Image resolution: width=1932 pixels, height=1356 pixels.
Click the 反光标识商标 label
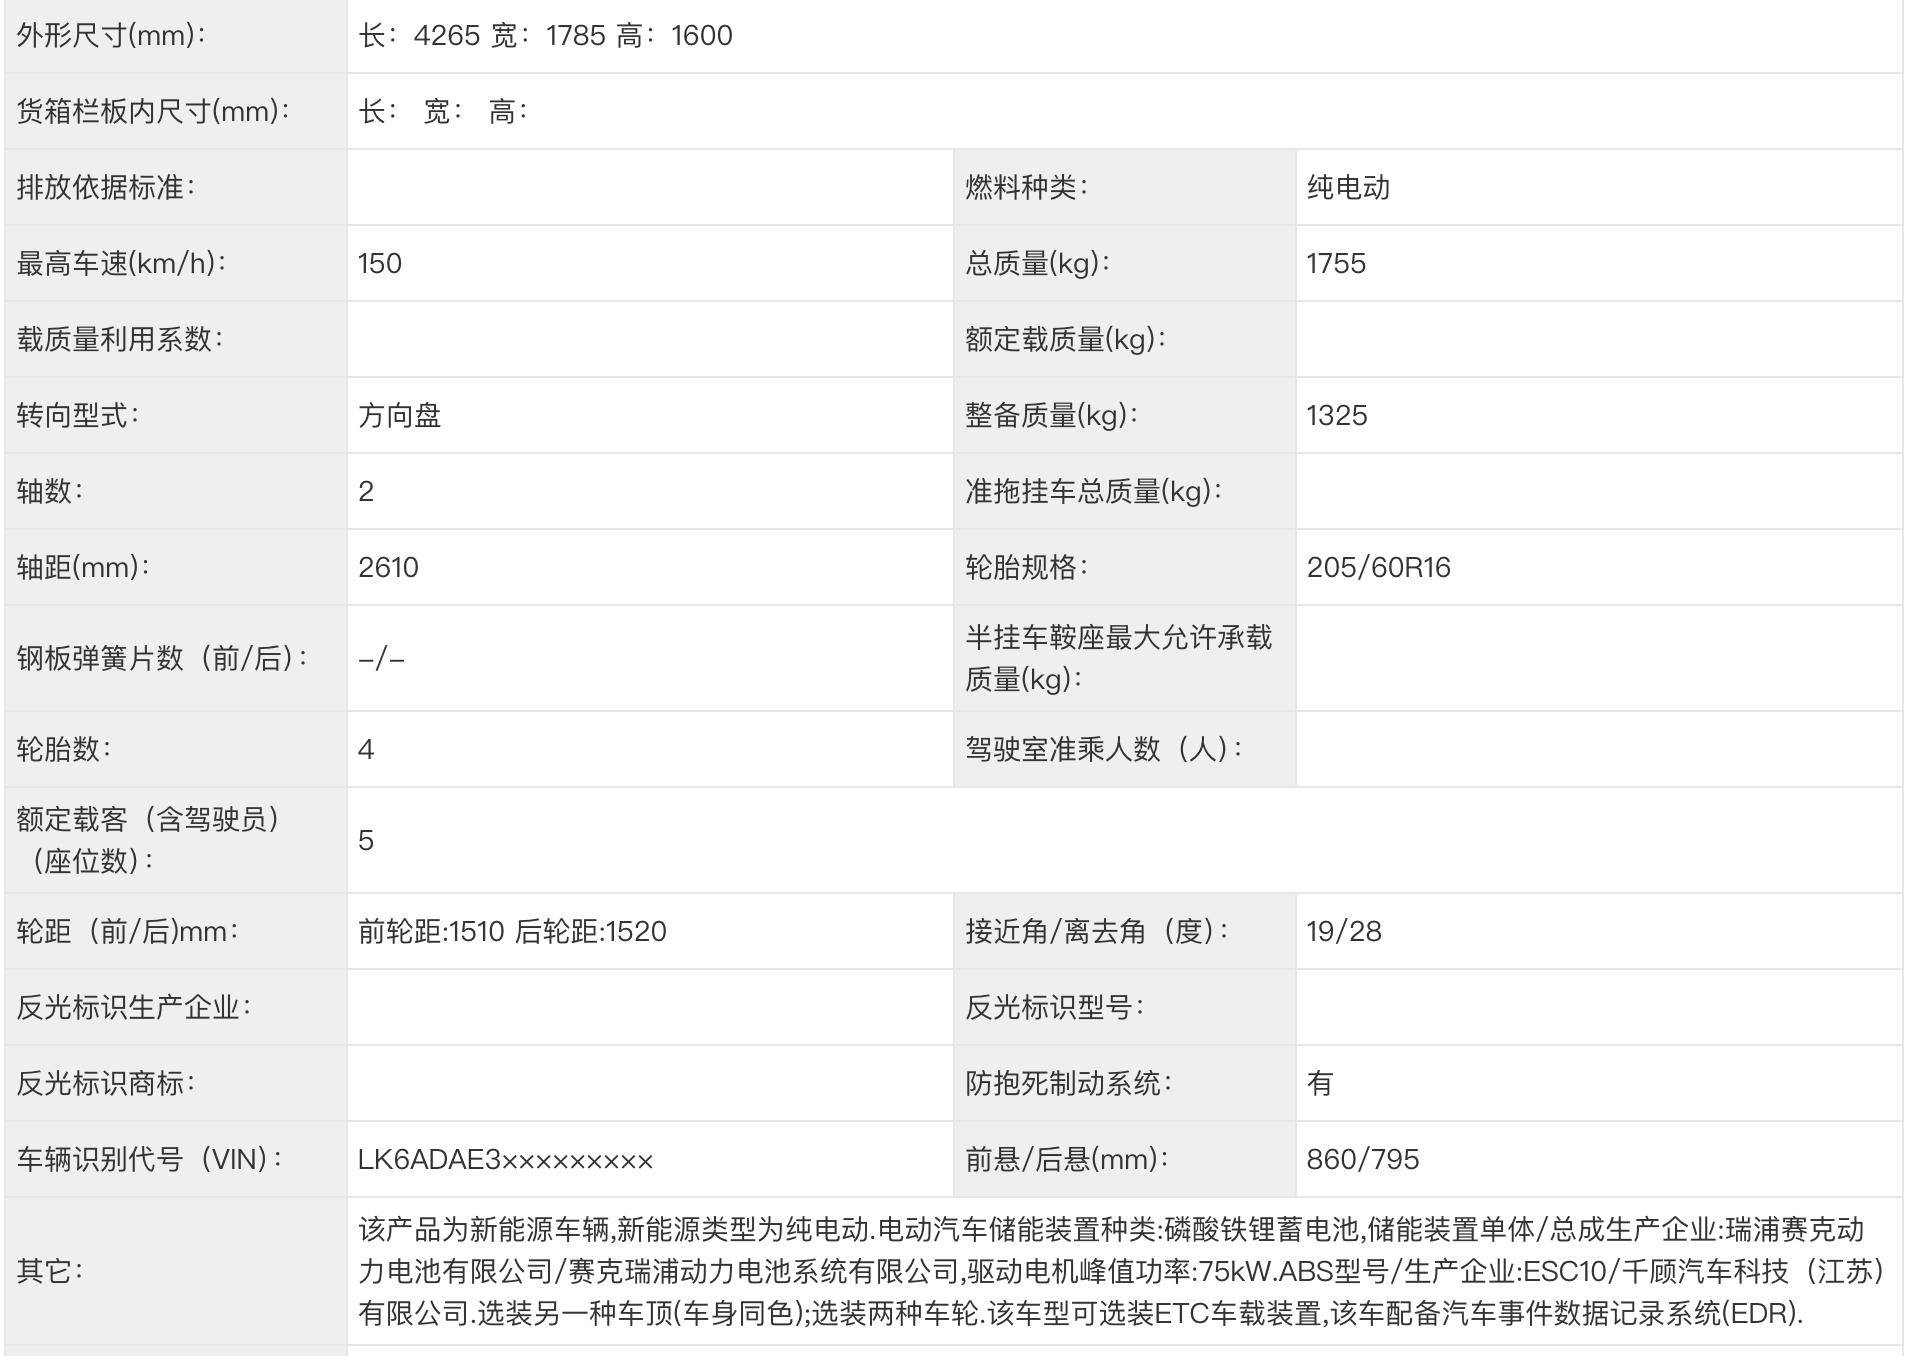pyautogui.click(x=105, y=1083)
